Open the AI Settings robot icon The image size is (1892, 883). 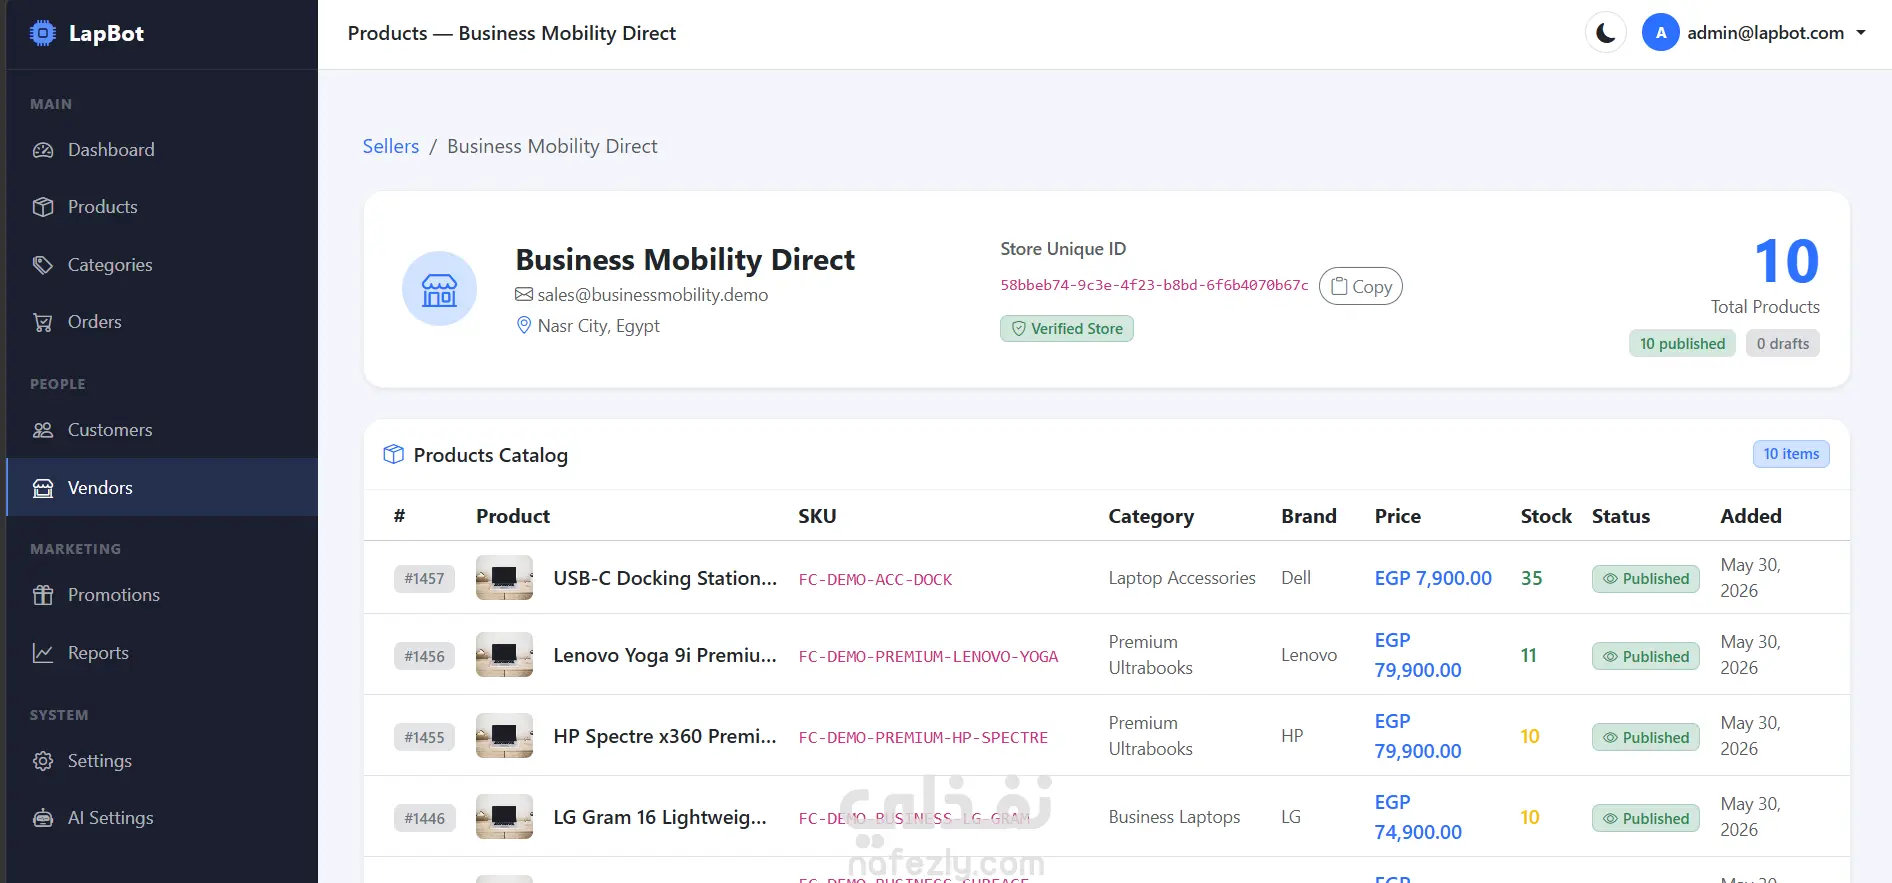pos(43,818)
